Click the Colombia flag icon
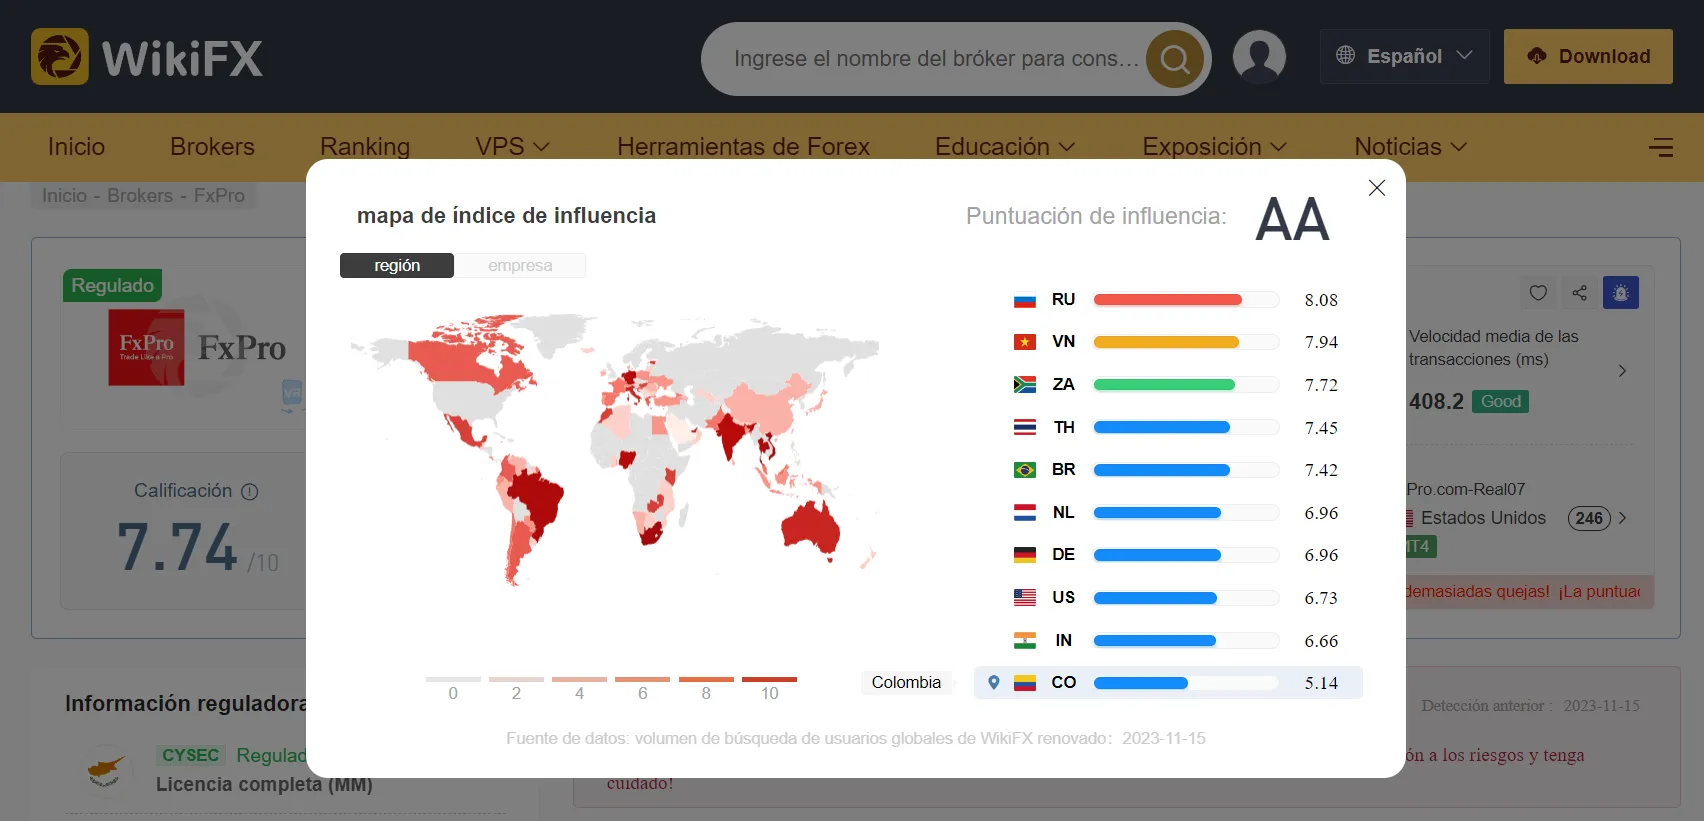Image resolution: width=1704 pixels, height=821 pixels. pos(1025,683)
